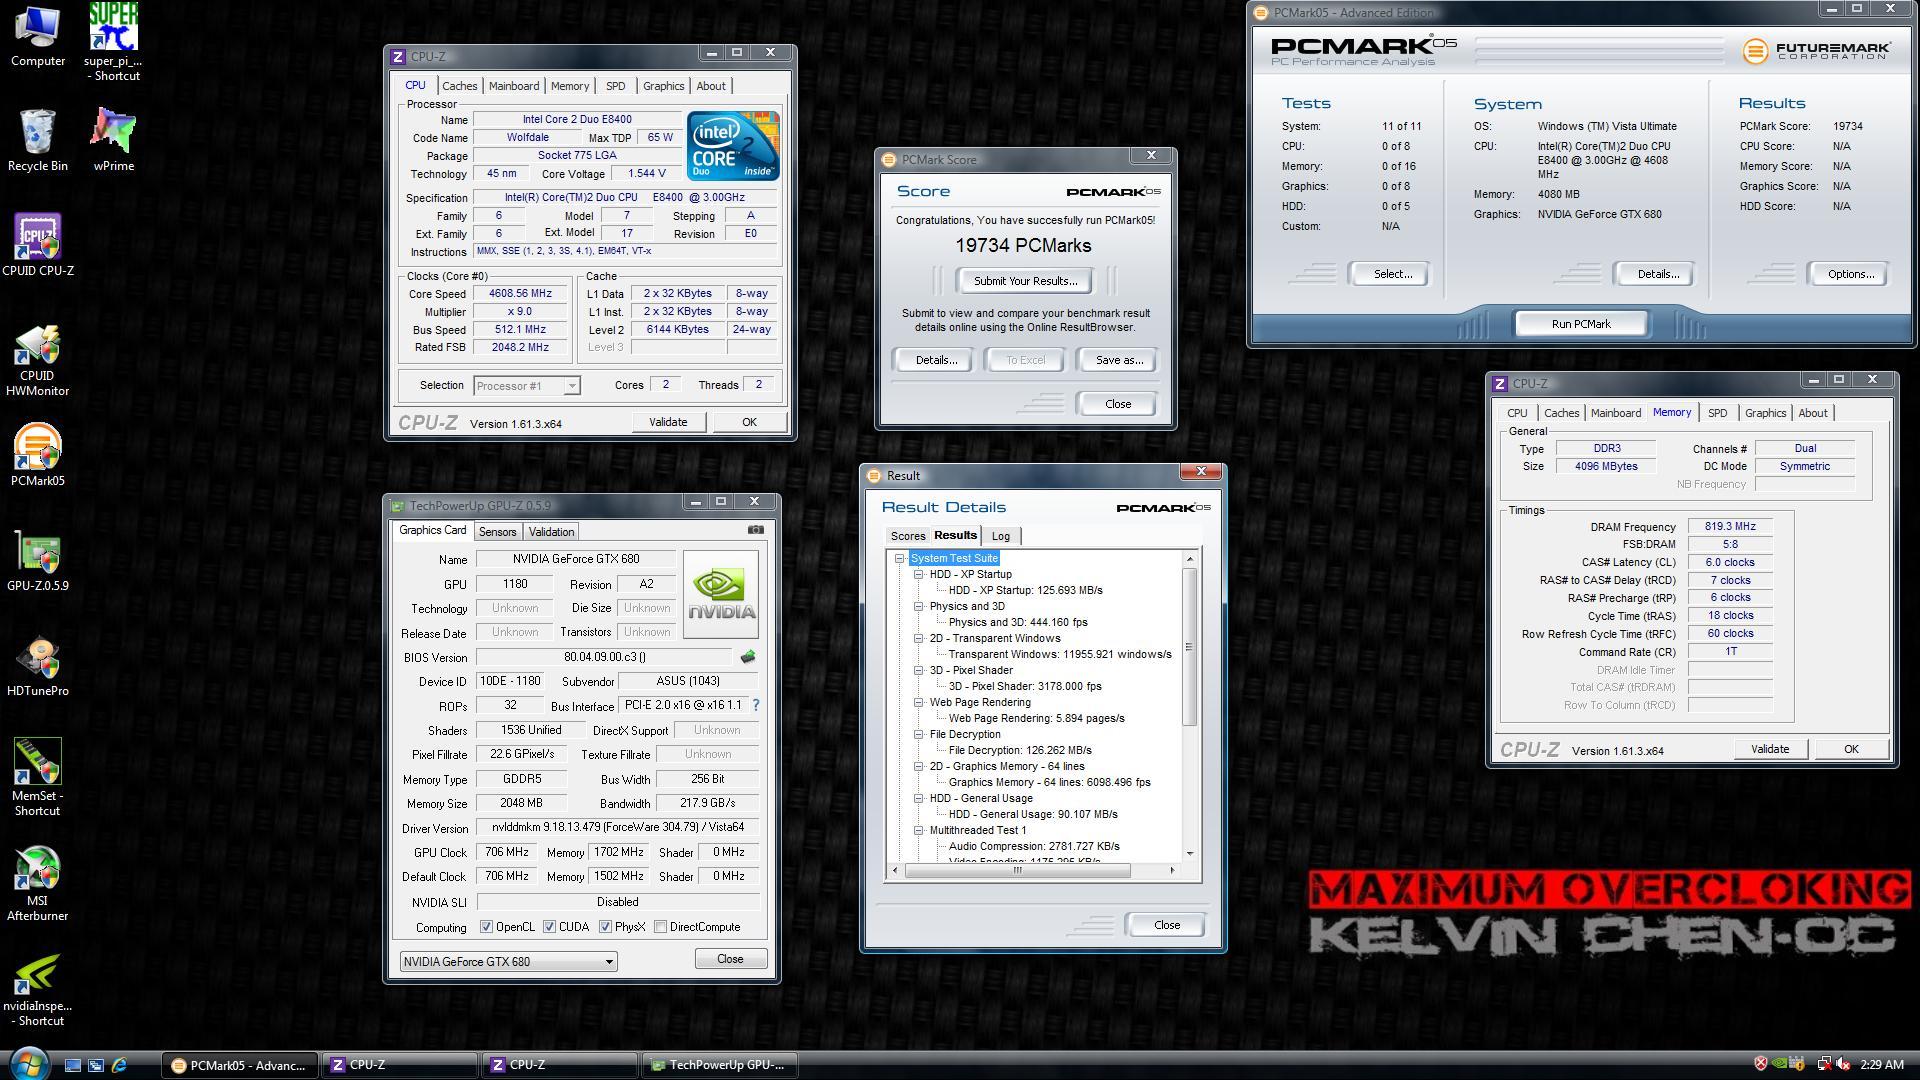Click the Run PCMark button

(x=1581, y=324)
